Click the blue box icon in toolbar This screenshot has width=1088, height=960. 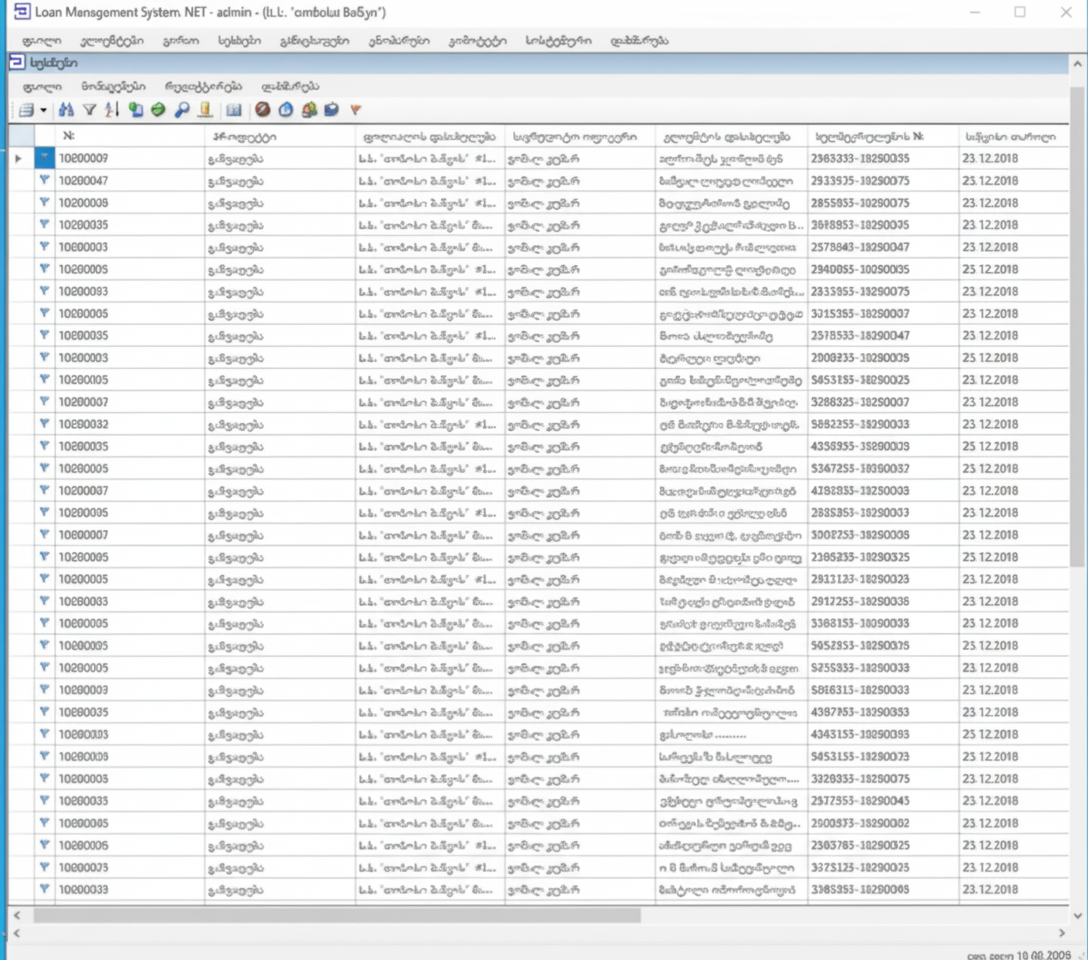(x=332, y=110)
